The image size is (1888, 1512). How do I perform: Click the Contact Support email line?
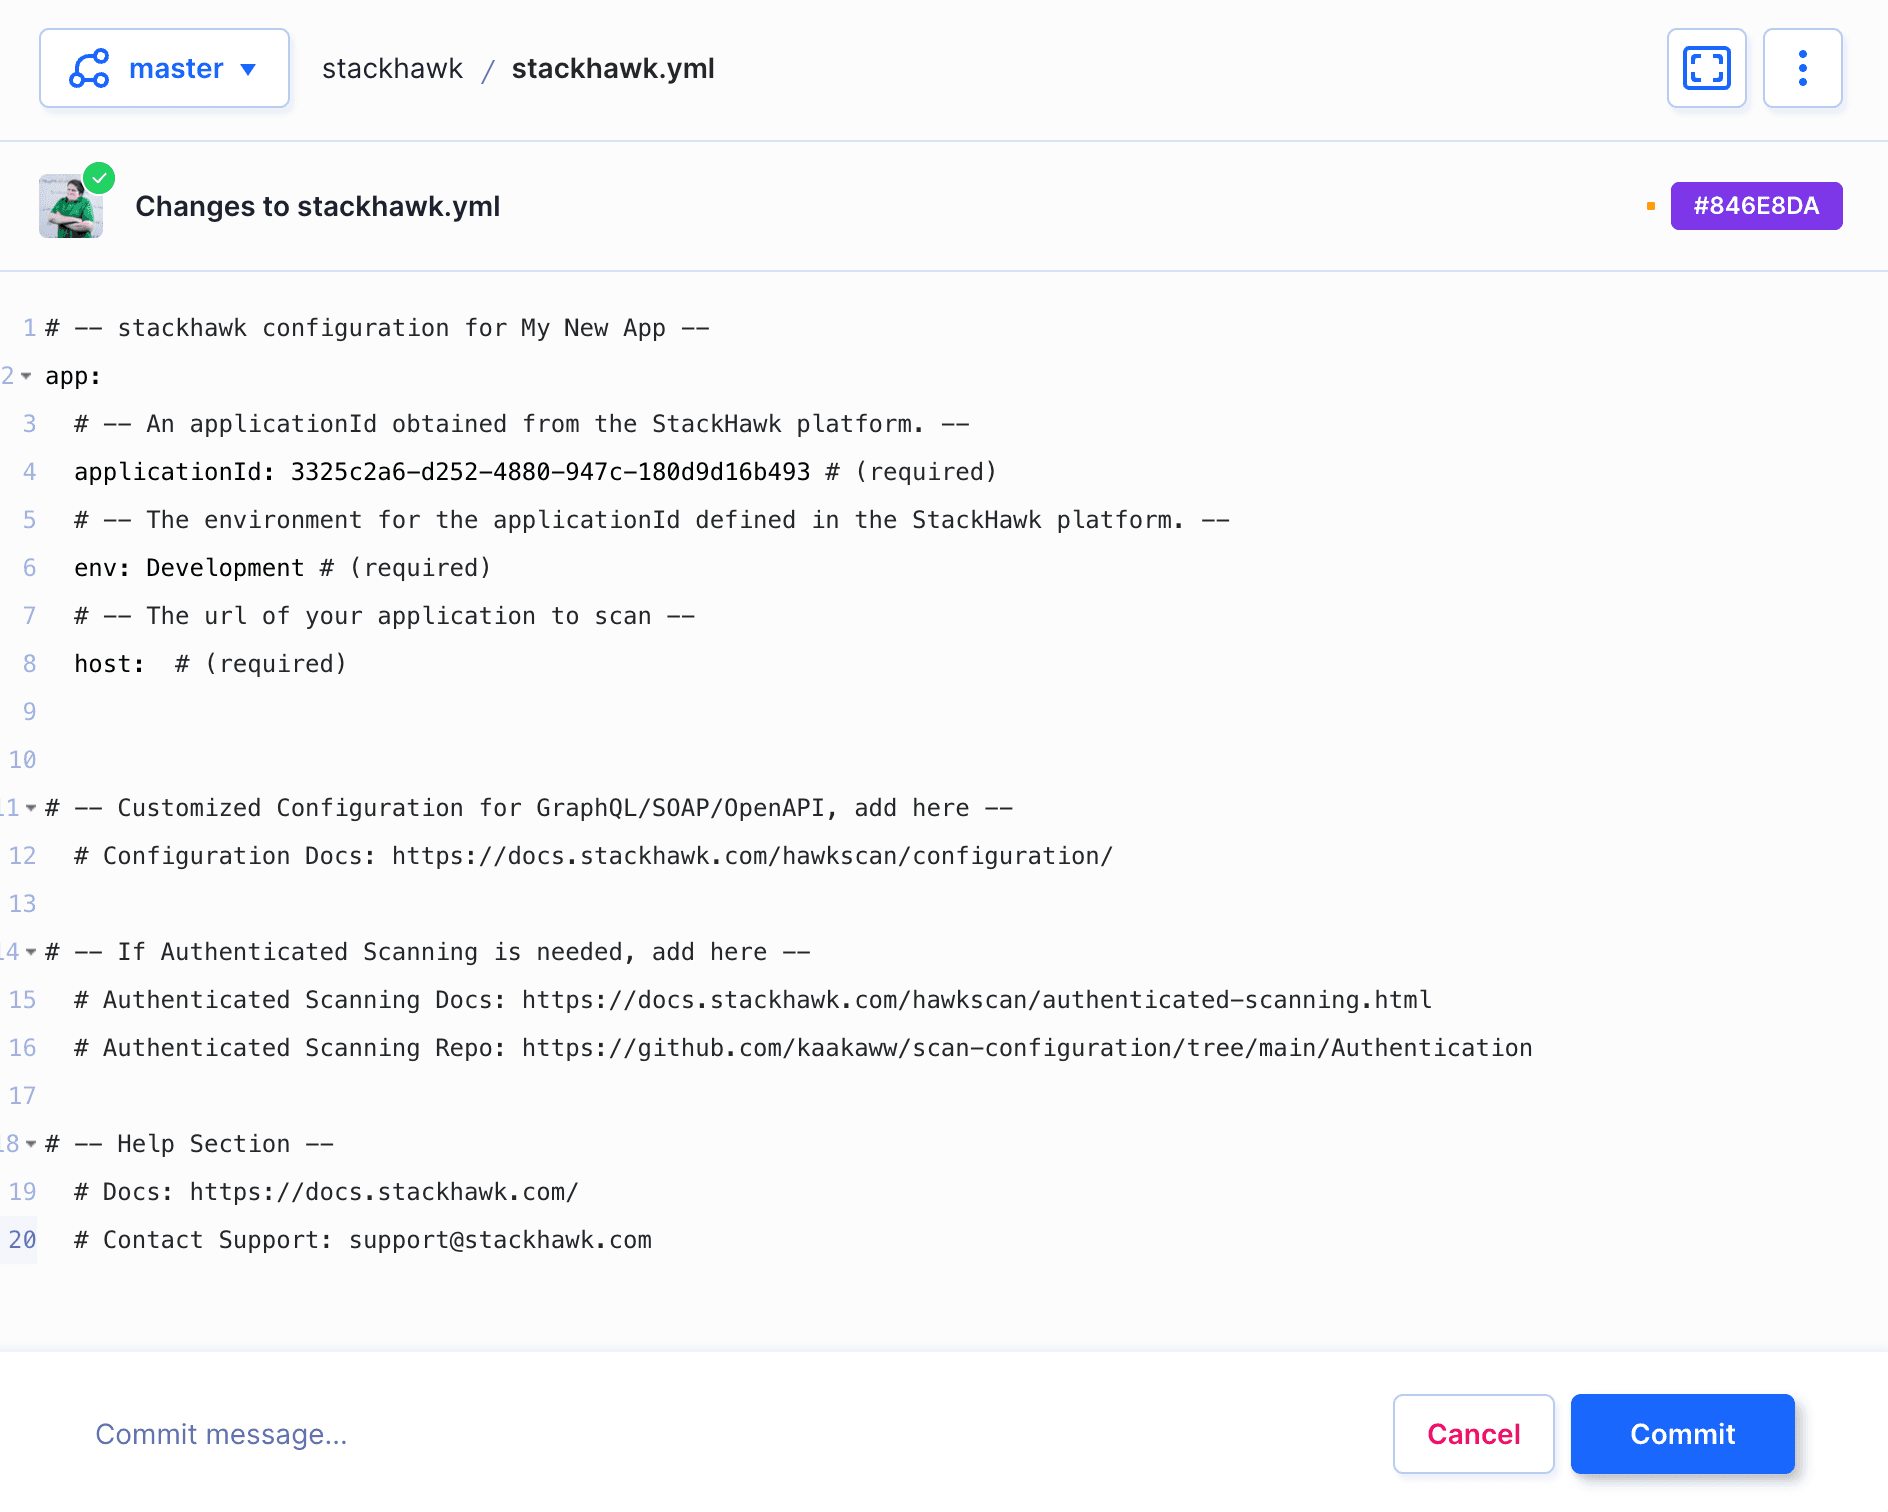click(x=363, y=1240)
